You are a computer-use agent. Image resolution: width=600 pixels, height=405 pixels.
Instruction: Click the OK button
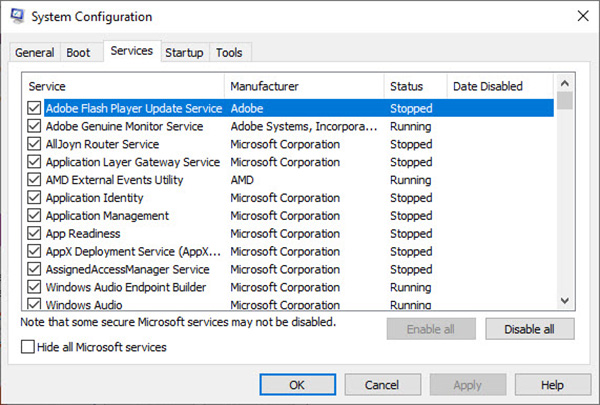(297, 384)
